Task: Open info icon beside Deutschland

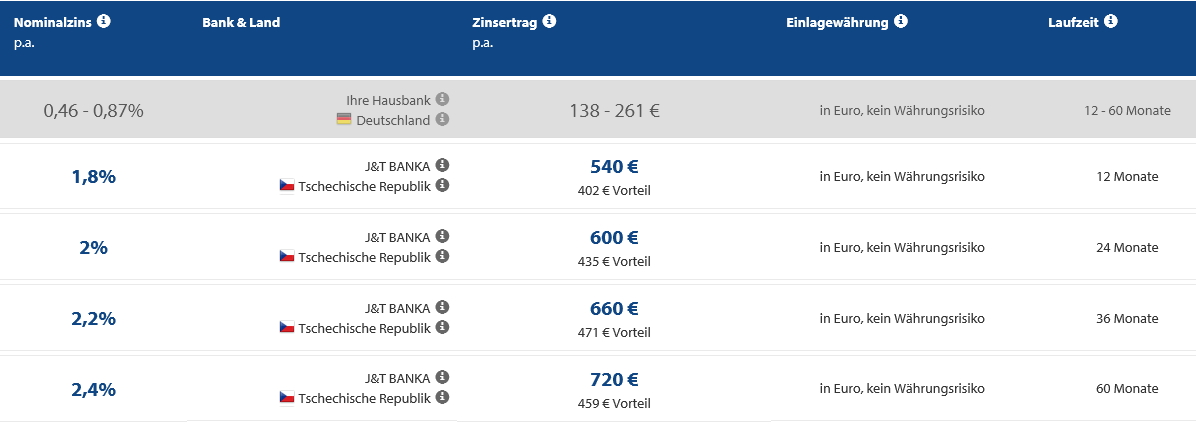Action: [x=442, y=120]
